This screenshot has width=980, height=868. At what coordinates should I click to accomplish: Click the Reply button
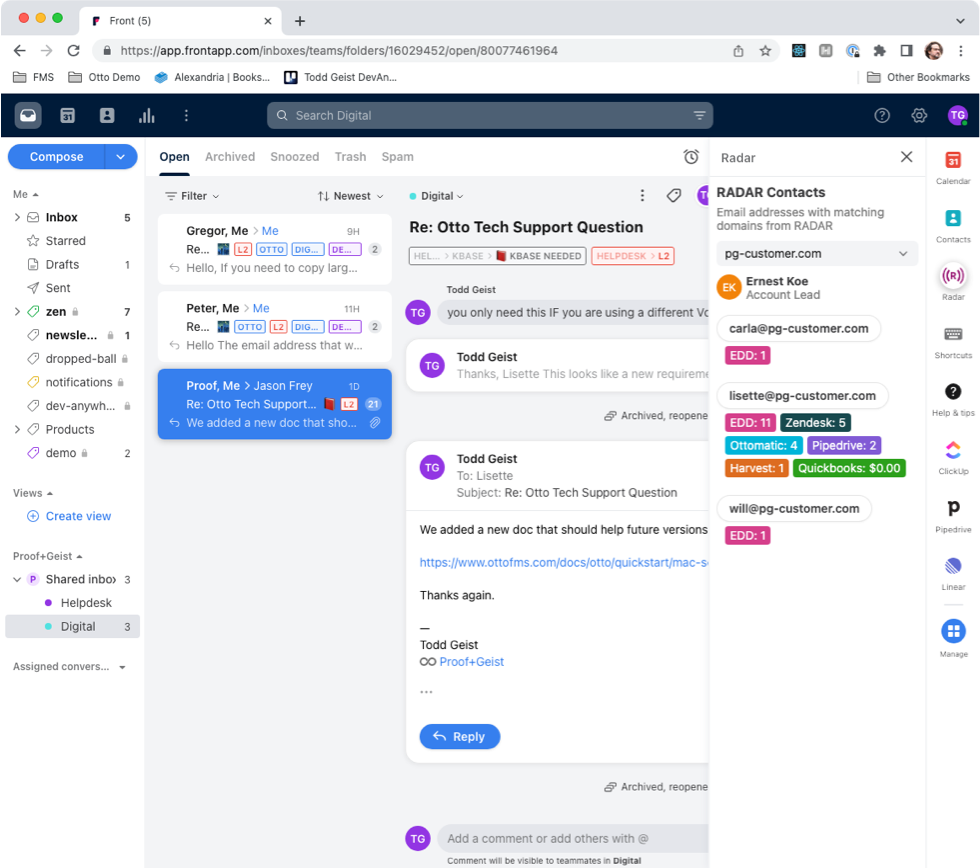459,736
